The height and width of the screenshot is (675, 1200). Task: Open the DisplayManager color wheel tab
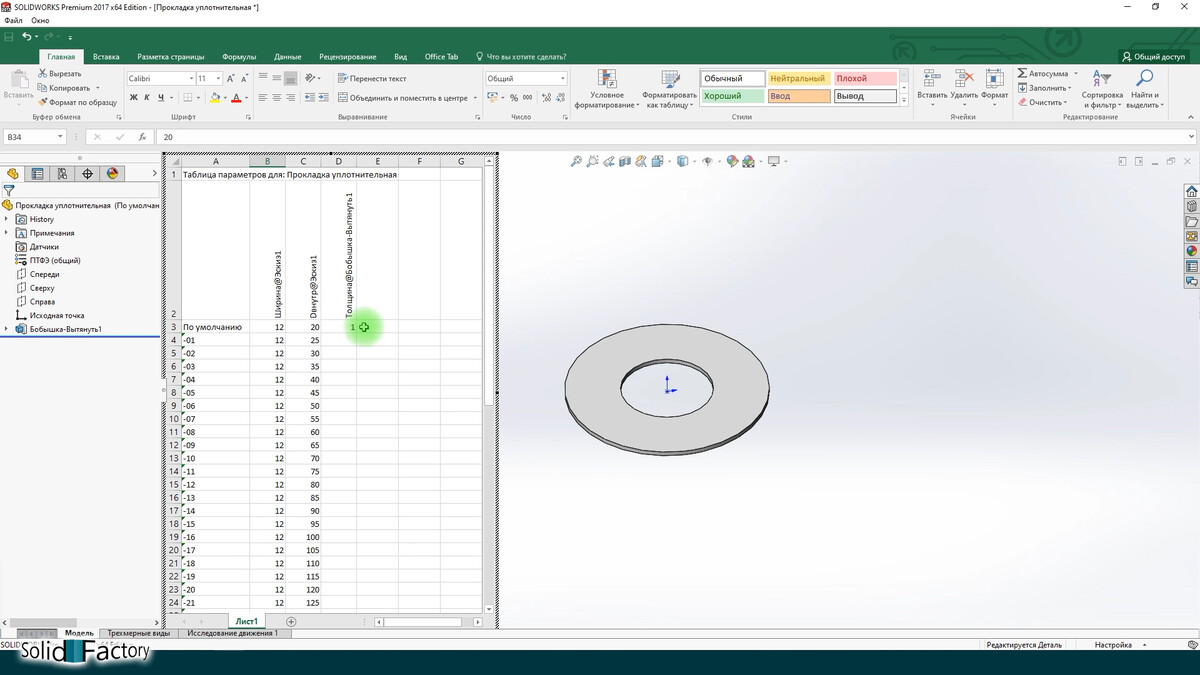112,173
